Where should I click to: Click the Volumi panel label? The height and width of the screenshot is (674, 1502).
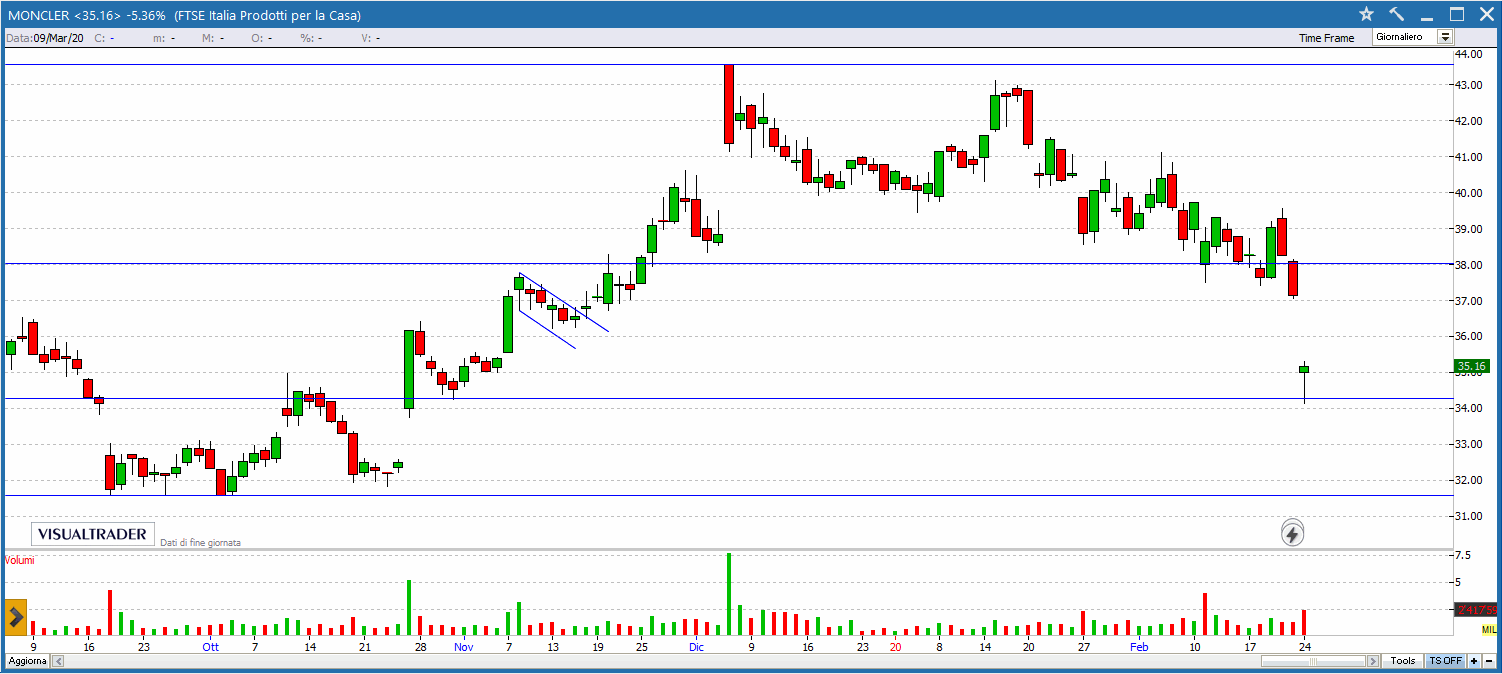pyautogui.click(x=19, y=560)
